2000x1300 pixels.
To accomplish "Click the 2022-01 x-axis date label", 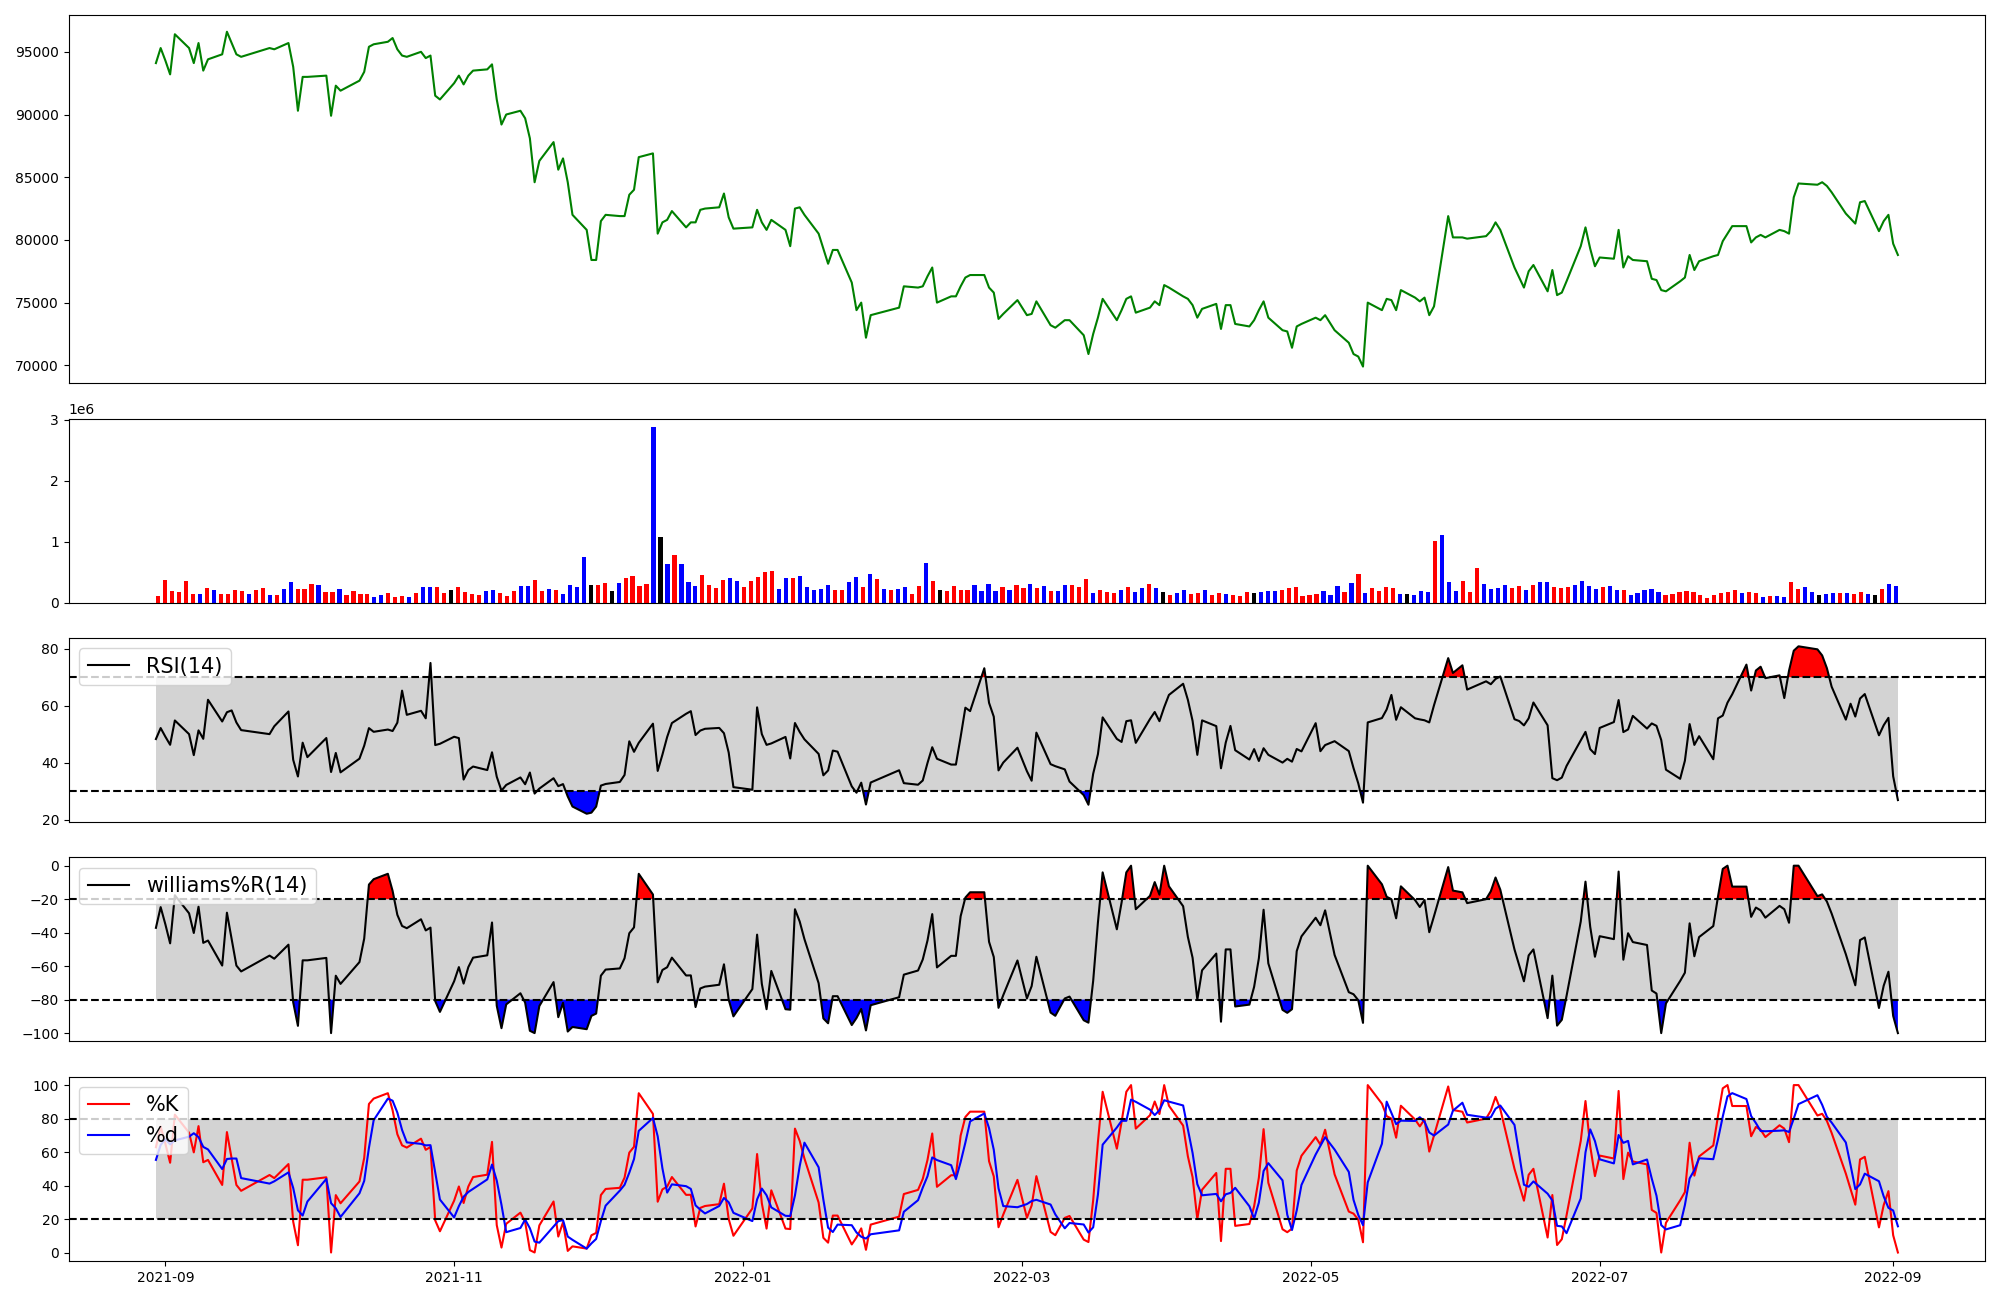I will pyautogui.click(x=743, y=1277).
